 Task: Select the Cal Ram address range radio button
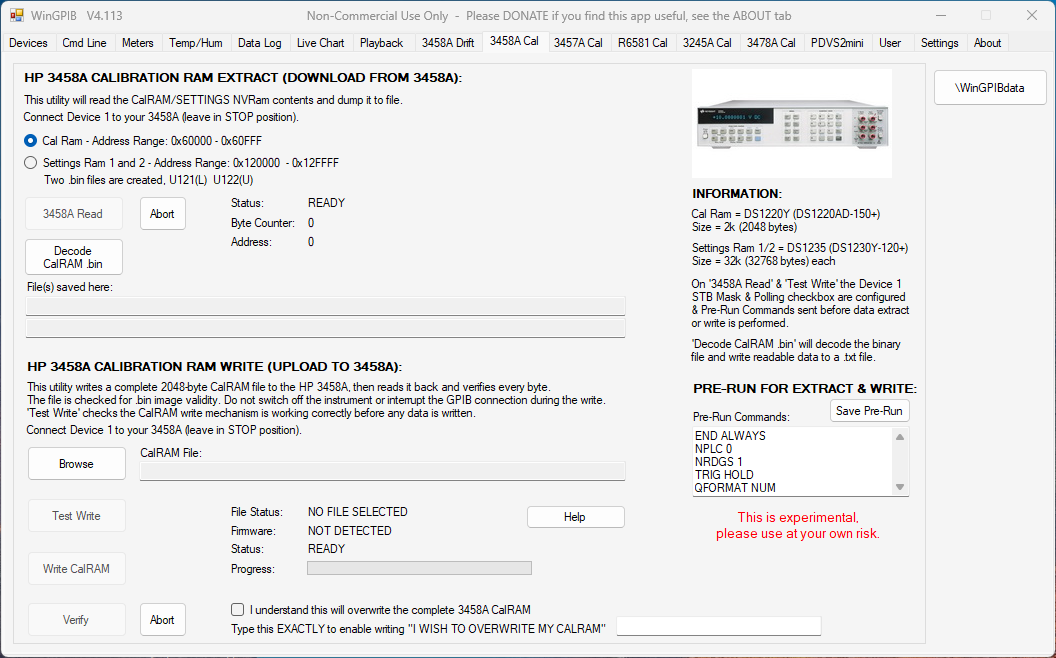[x=30, y=141]
